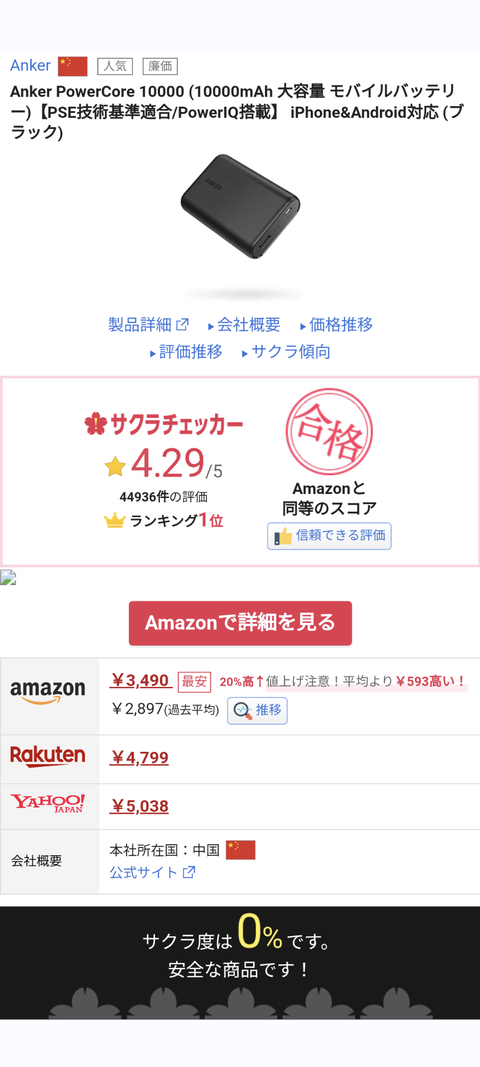Click the China flag icon beside Anker
480x1067 pixels.
(x=73, y=66)
